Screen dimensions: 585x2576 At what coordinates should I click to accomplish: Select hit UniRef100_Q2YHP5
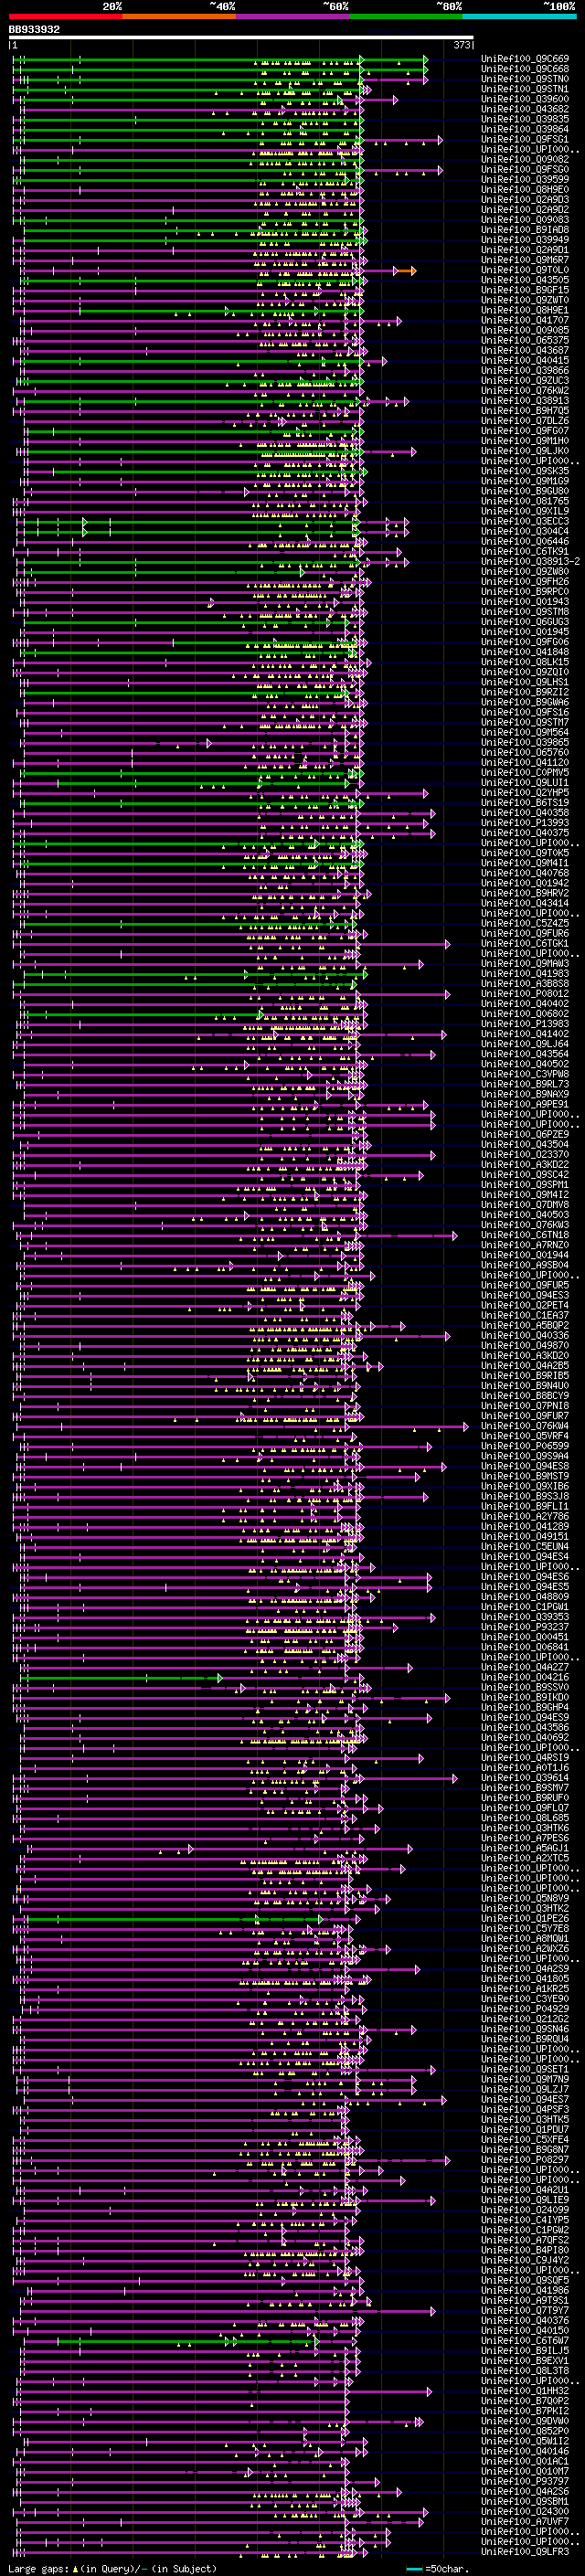[525, 793]
